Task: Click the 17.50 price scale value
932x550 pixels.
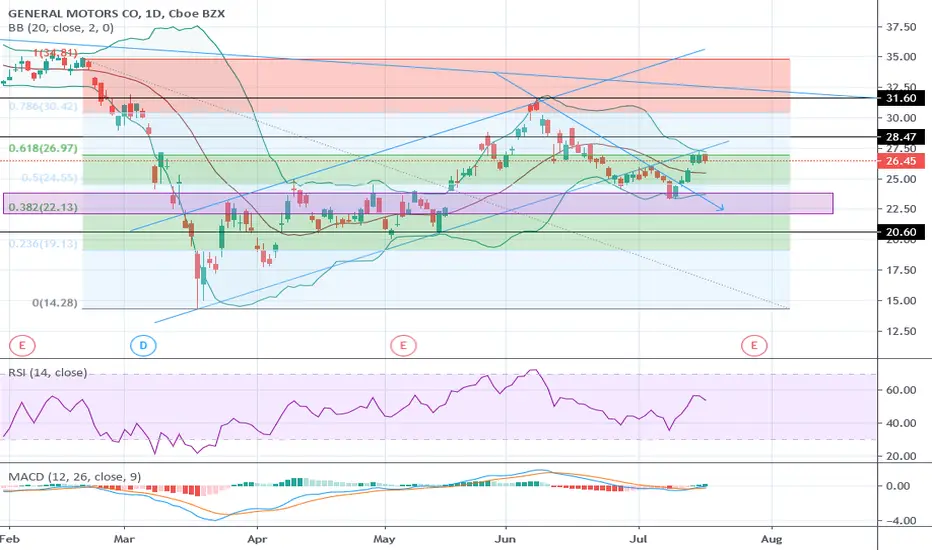Action: click(901, 271)
